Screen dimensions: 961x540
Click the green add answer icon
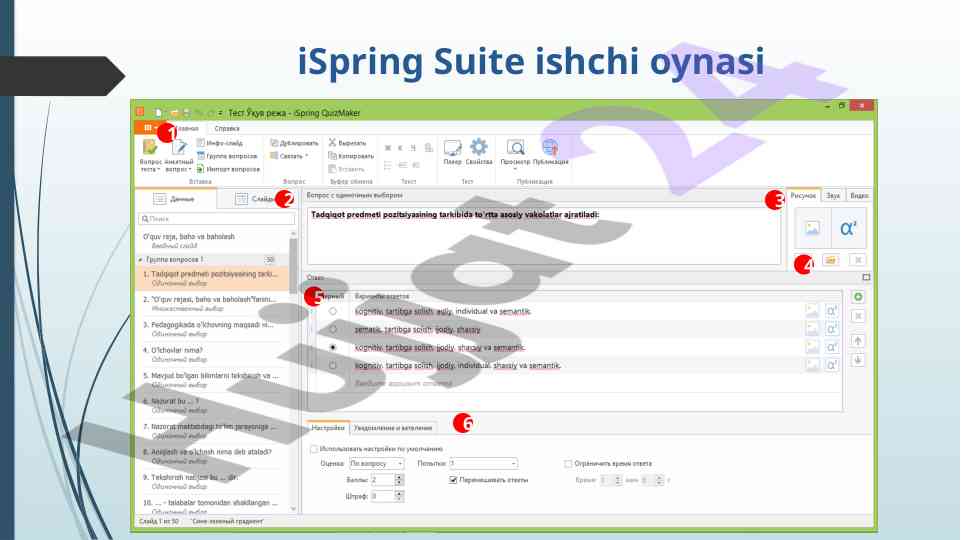[x=858, y=297]
